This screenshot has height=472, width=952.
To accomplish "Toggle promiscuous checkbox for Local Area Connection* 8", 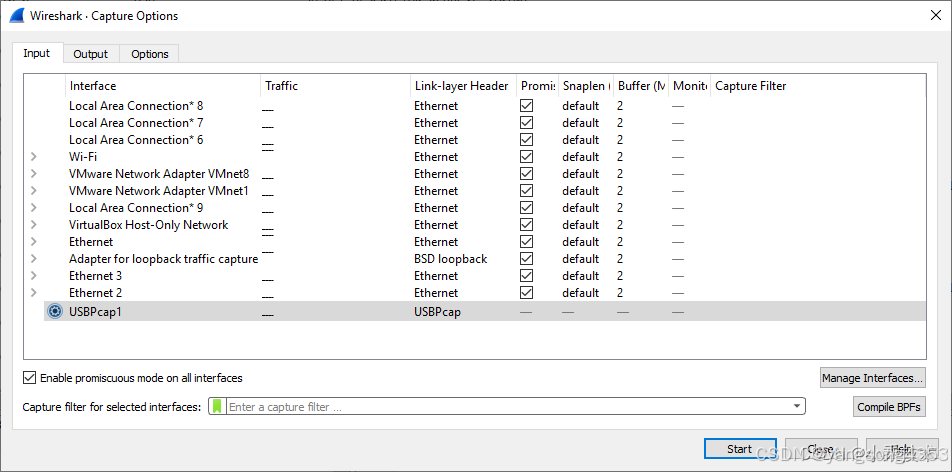I will pos(527,106).
